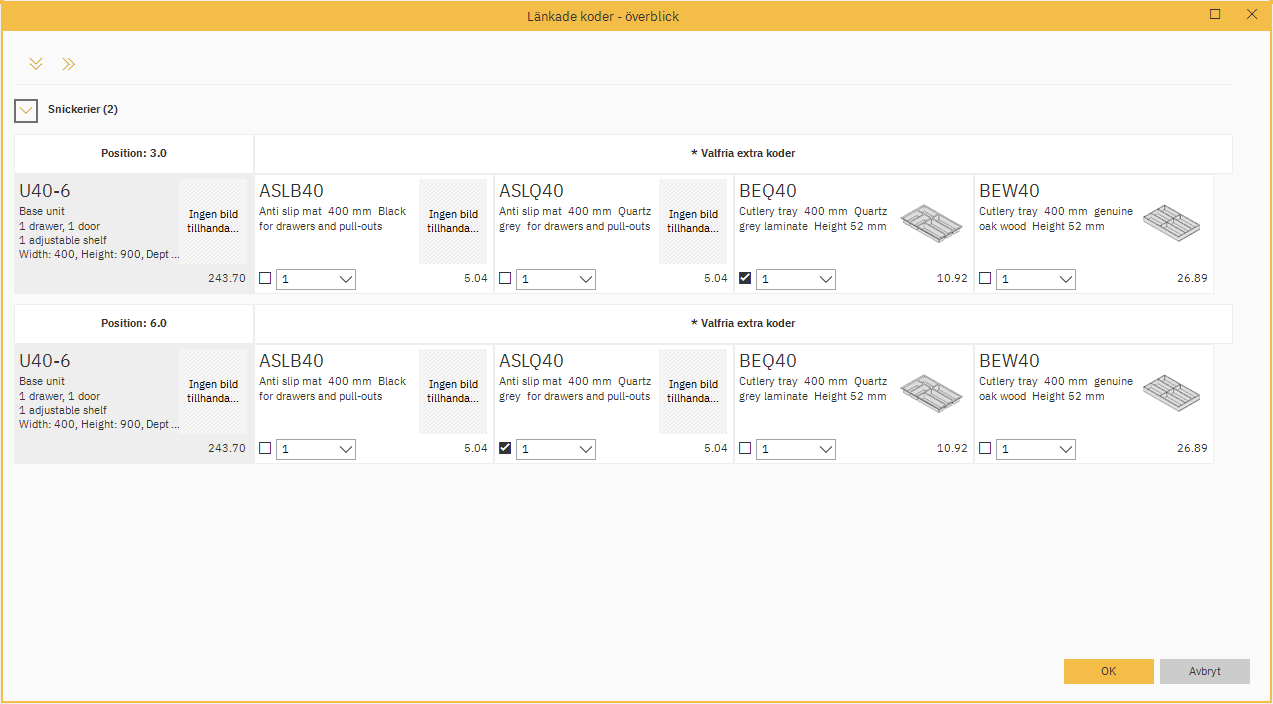
Task: Open BEQ40 quantity dropdown in Position 6.0
Action: click(x=796, y=450)
